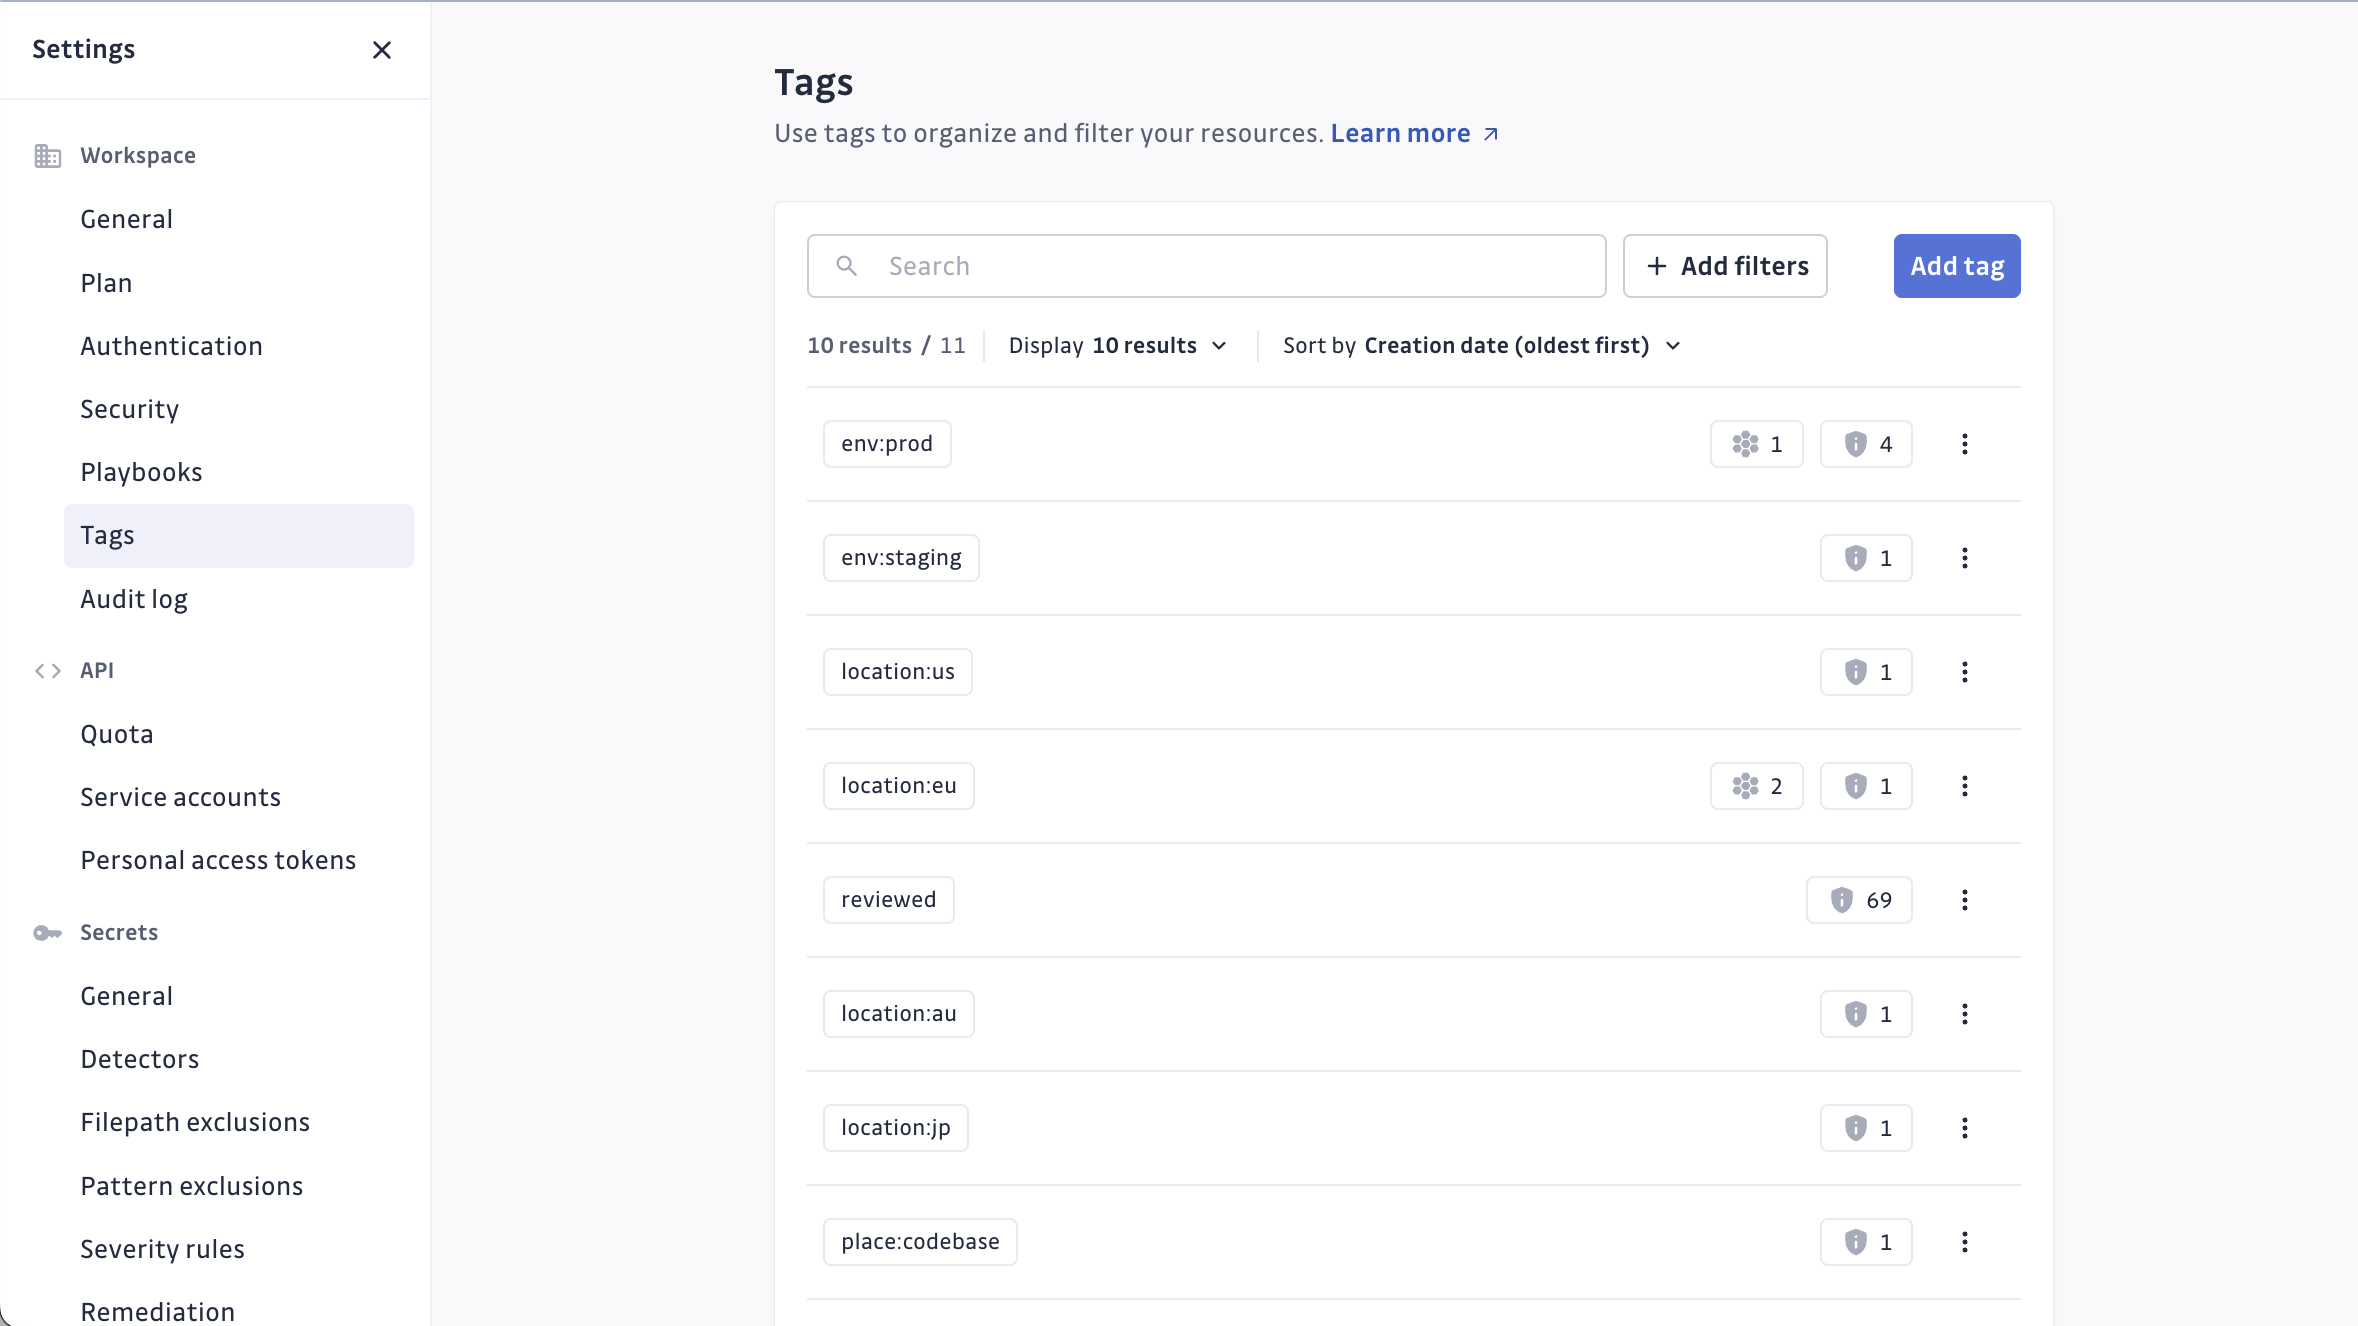The image size is (2358, 1326).
Task: Select Tags in the sidebar
Action: pos(238,536)
